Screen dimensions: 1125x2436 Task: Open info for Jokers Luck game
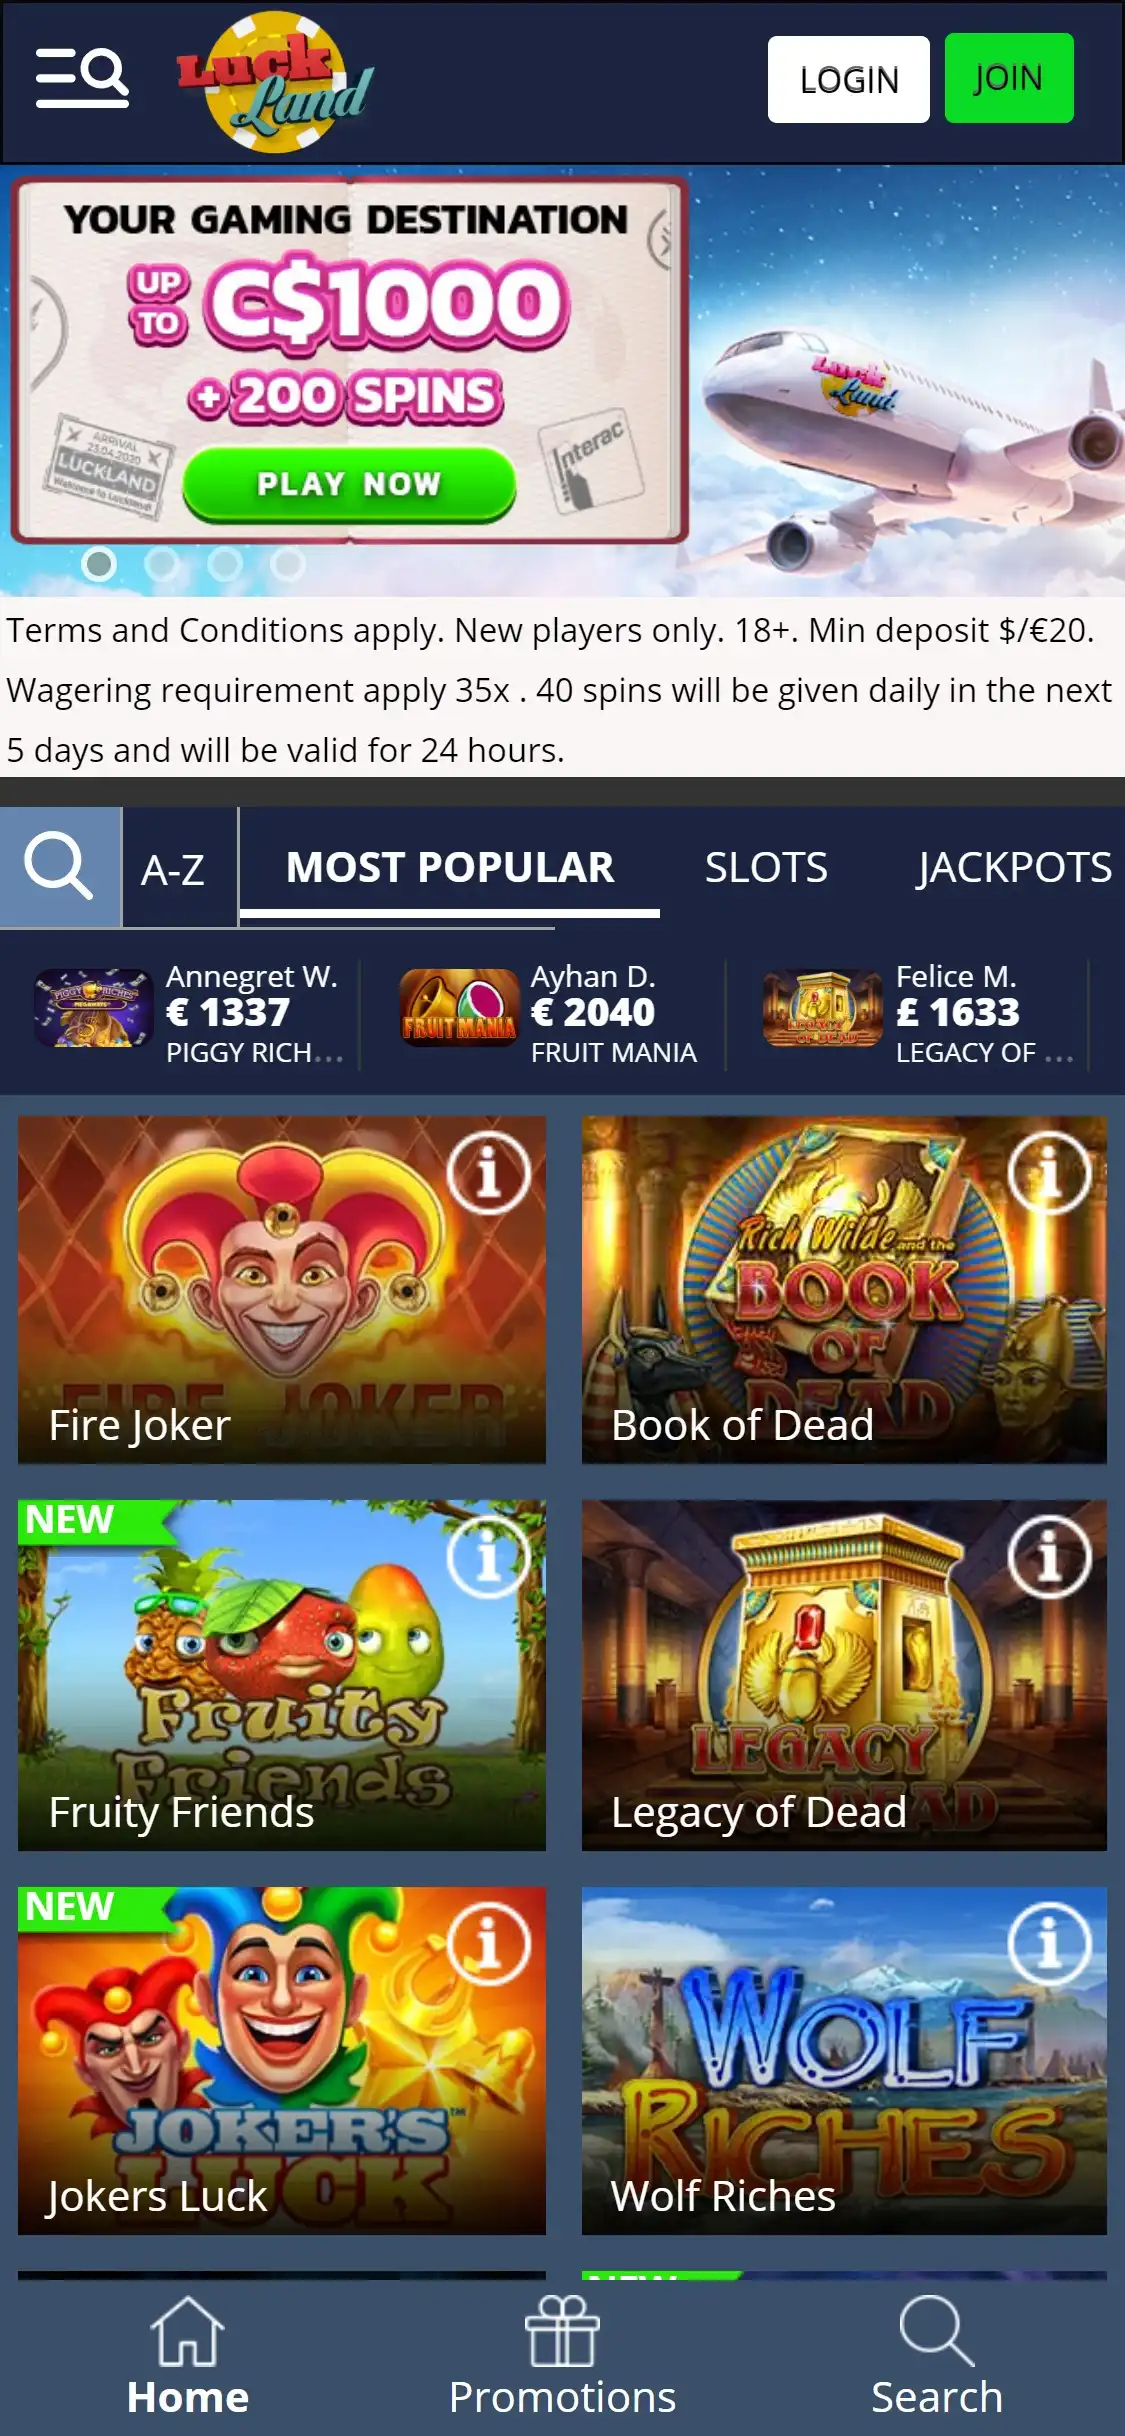pyautogui.click(x=488, y=1944)
